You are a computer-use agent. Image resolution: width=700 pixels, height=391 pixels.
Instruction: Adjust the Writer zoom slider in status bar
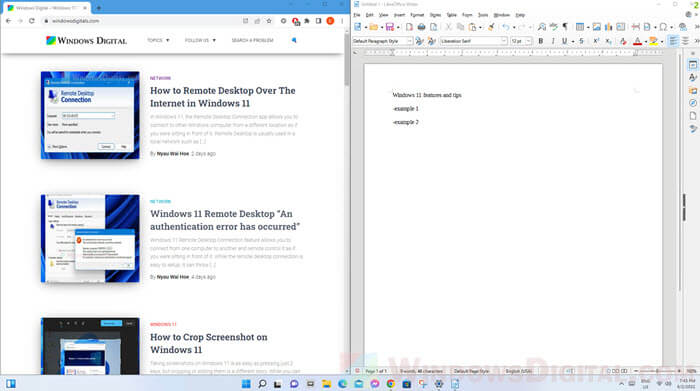(x=658, y=371)
